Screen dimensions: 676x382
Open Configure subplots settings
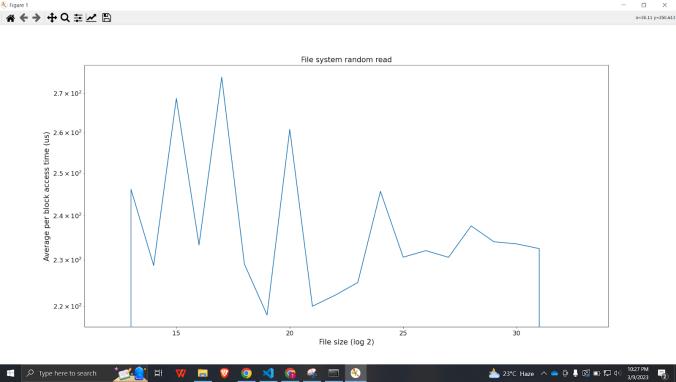click(78, 18)
